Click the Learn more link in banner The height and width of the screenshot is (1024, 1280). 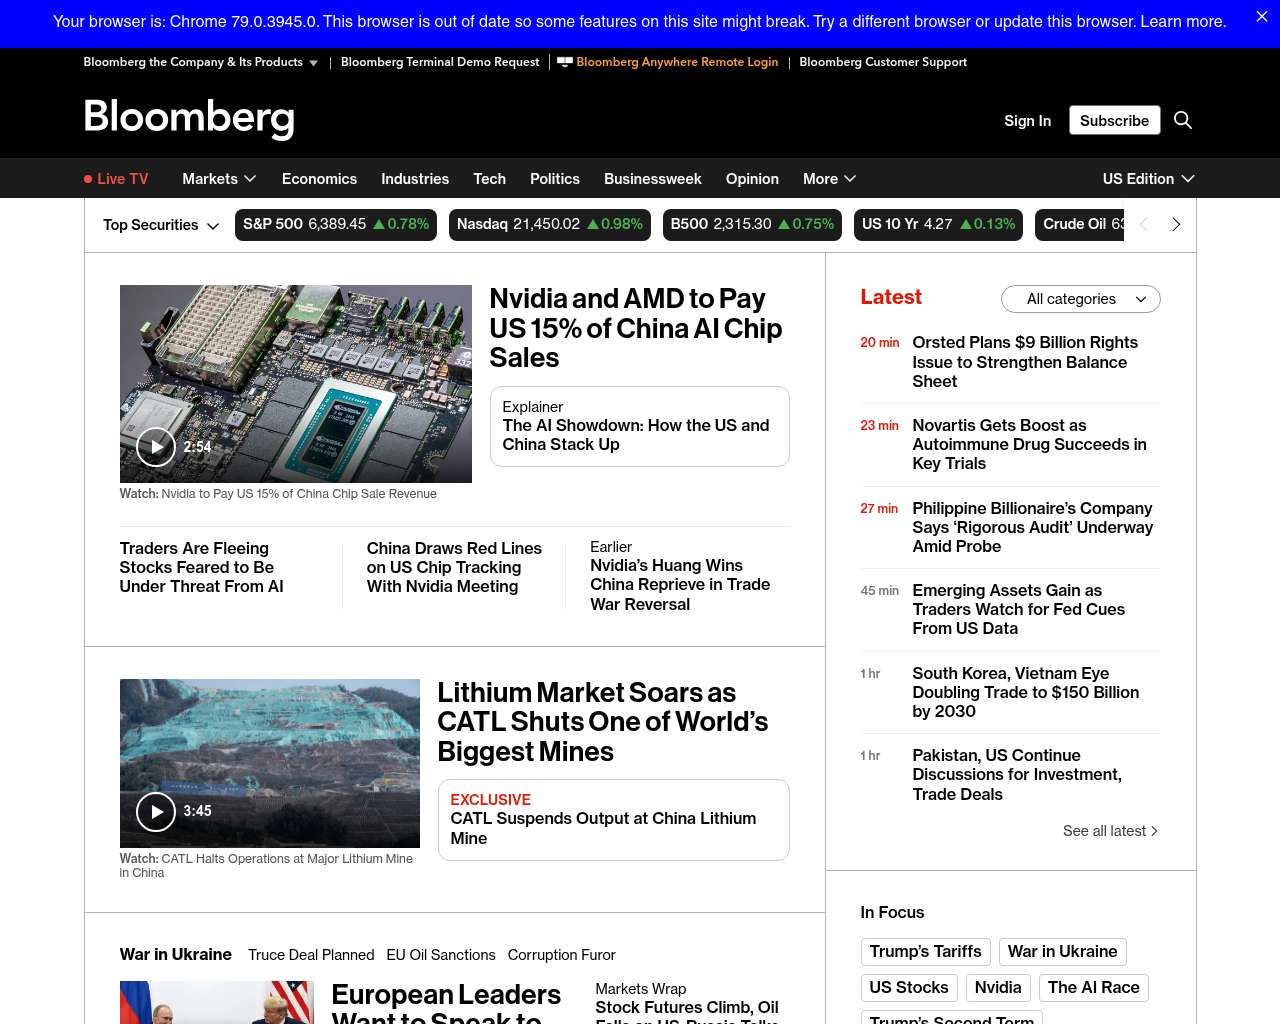pyautogui.click(x=1183, y=21)
